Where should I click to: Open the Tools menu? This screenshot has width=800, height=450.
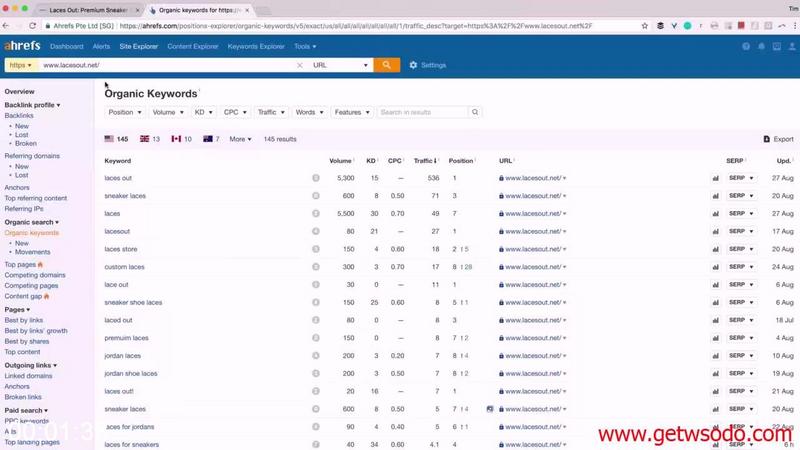pyautogui.click(x=305, y=46)
